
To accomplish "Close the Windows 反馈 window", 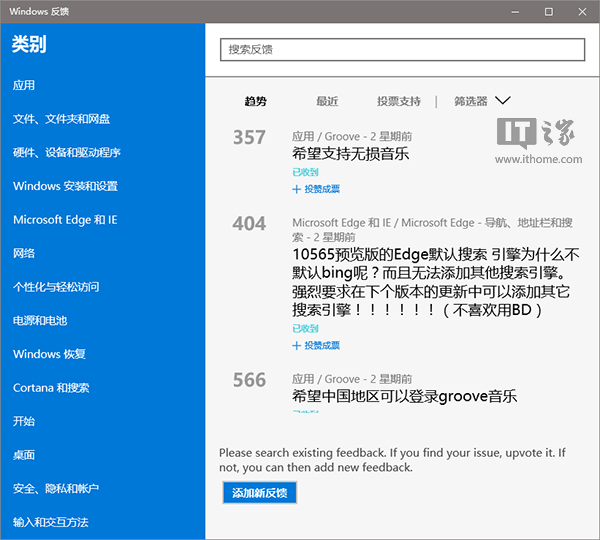I will (x=582, y=12).
